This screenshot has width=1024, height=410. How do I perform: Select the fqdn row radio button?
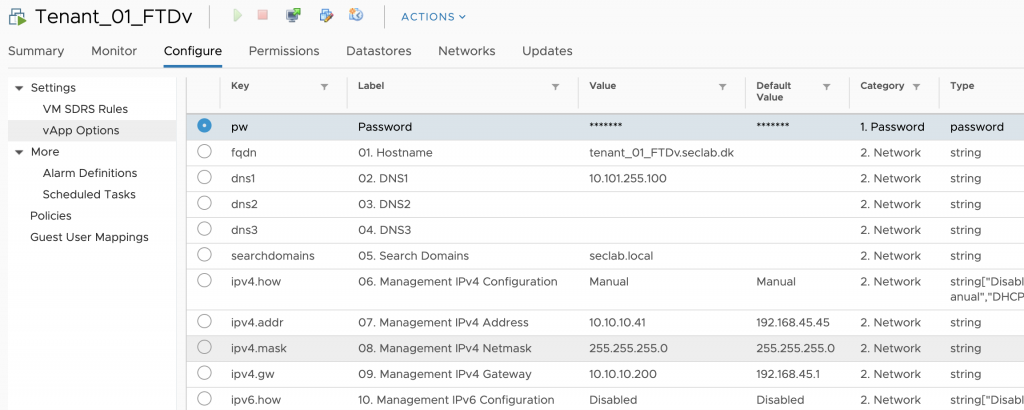pos(205,152)
